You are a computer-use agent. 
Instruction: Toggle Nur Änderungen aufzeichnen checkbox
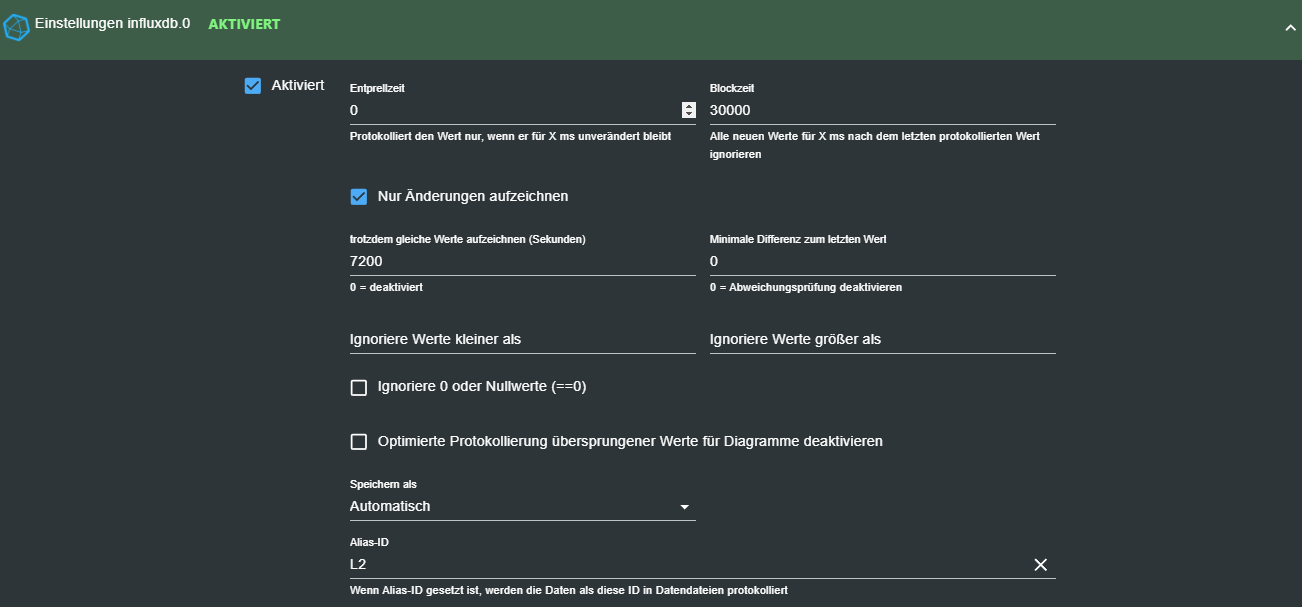[x=359, y=197]
